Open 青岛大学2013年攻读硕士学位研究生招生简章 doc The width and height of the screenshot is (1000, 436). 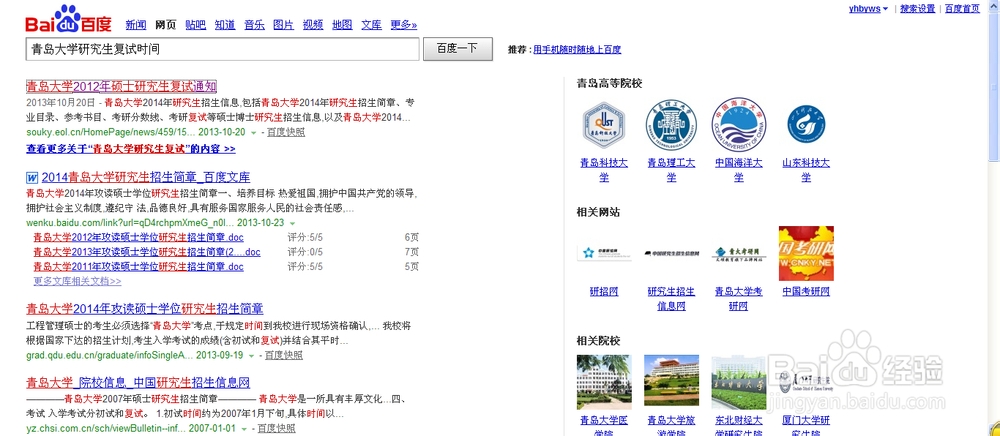tap(147, 252)
